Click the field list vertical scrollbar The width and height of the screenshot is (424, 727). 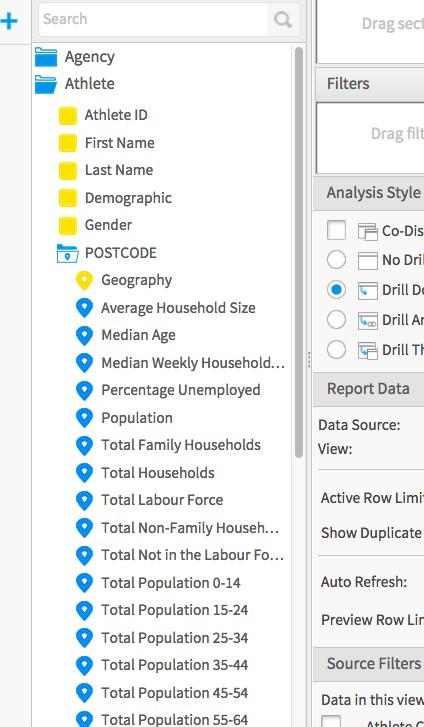click(x=299, y=253)
